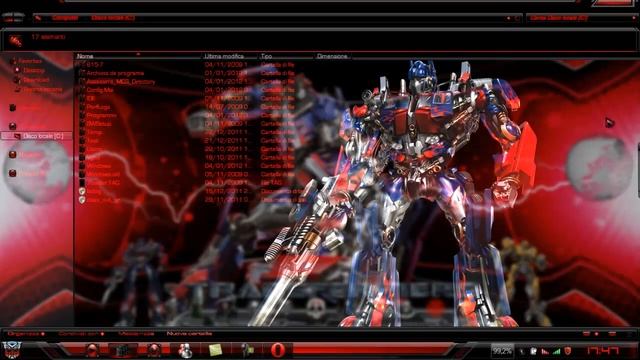Select Disco locale (C:) in the sidebar
This screenshot has height=360, width=640.
[37, 136]
